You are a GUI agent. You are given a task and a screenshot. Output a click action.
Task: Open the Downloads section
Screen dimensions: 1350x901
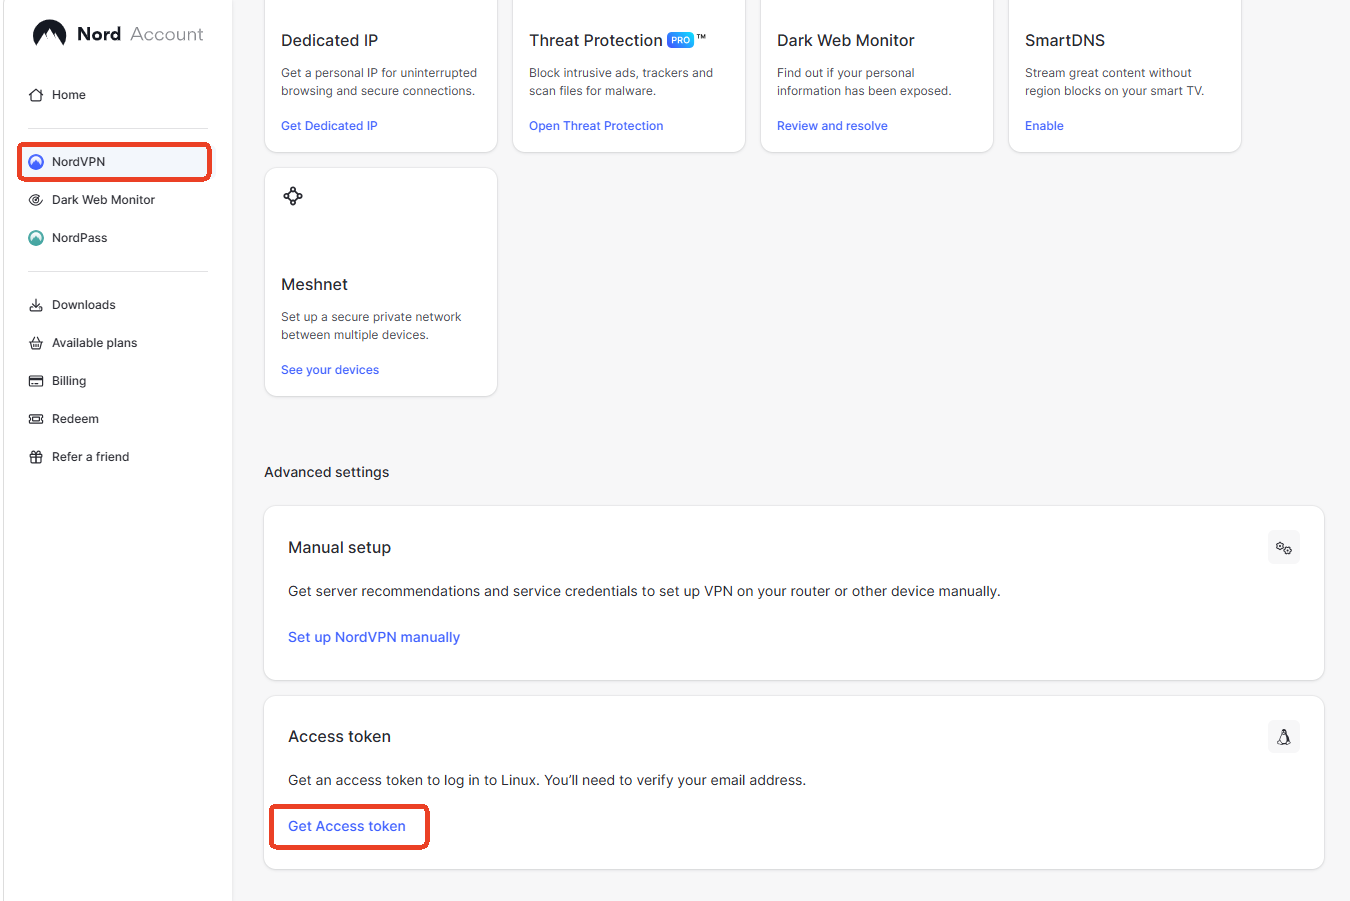click(x=82, y=304)
